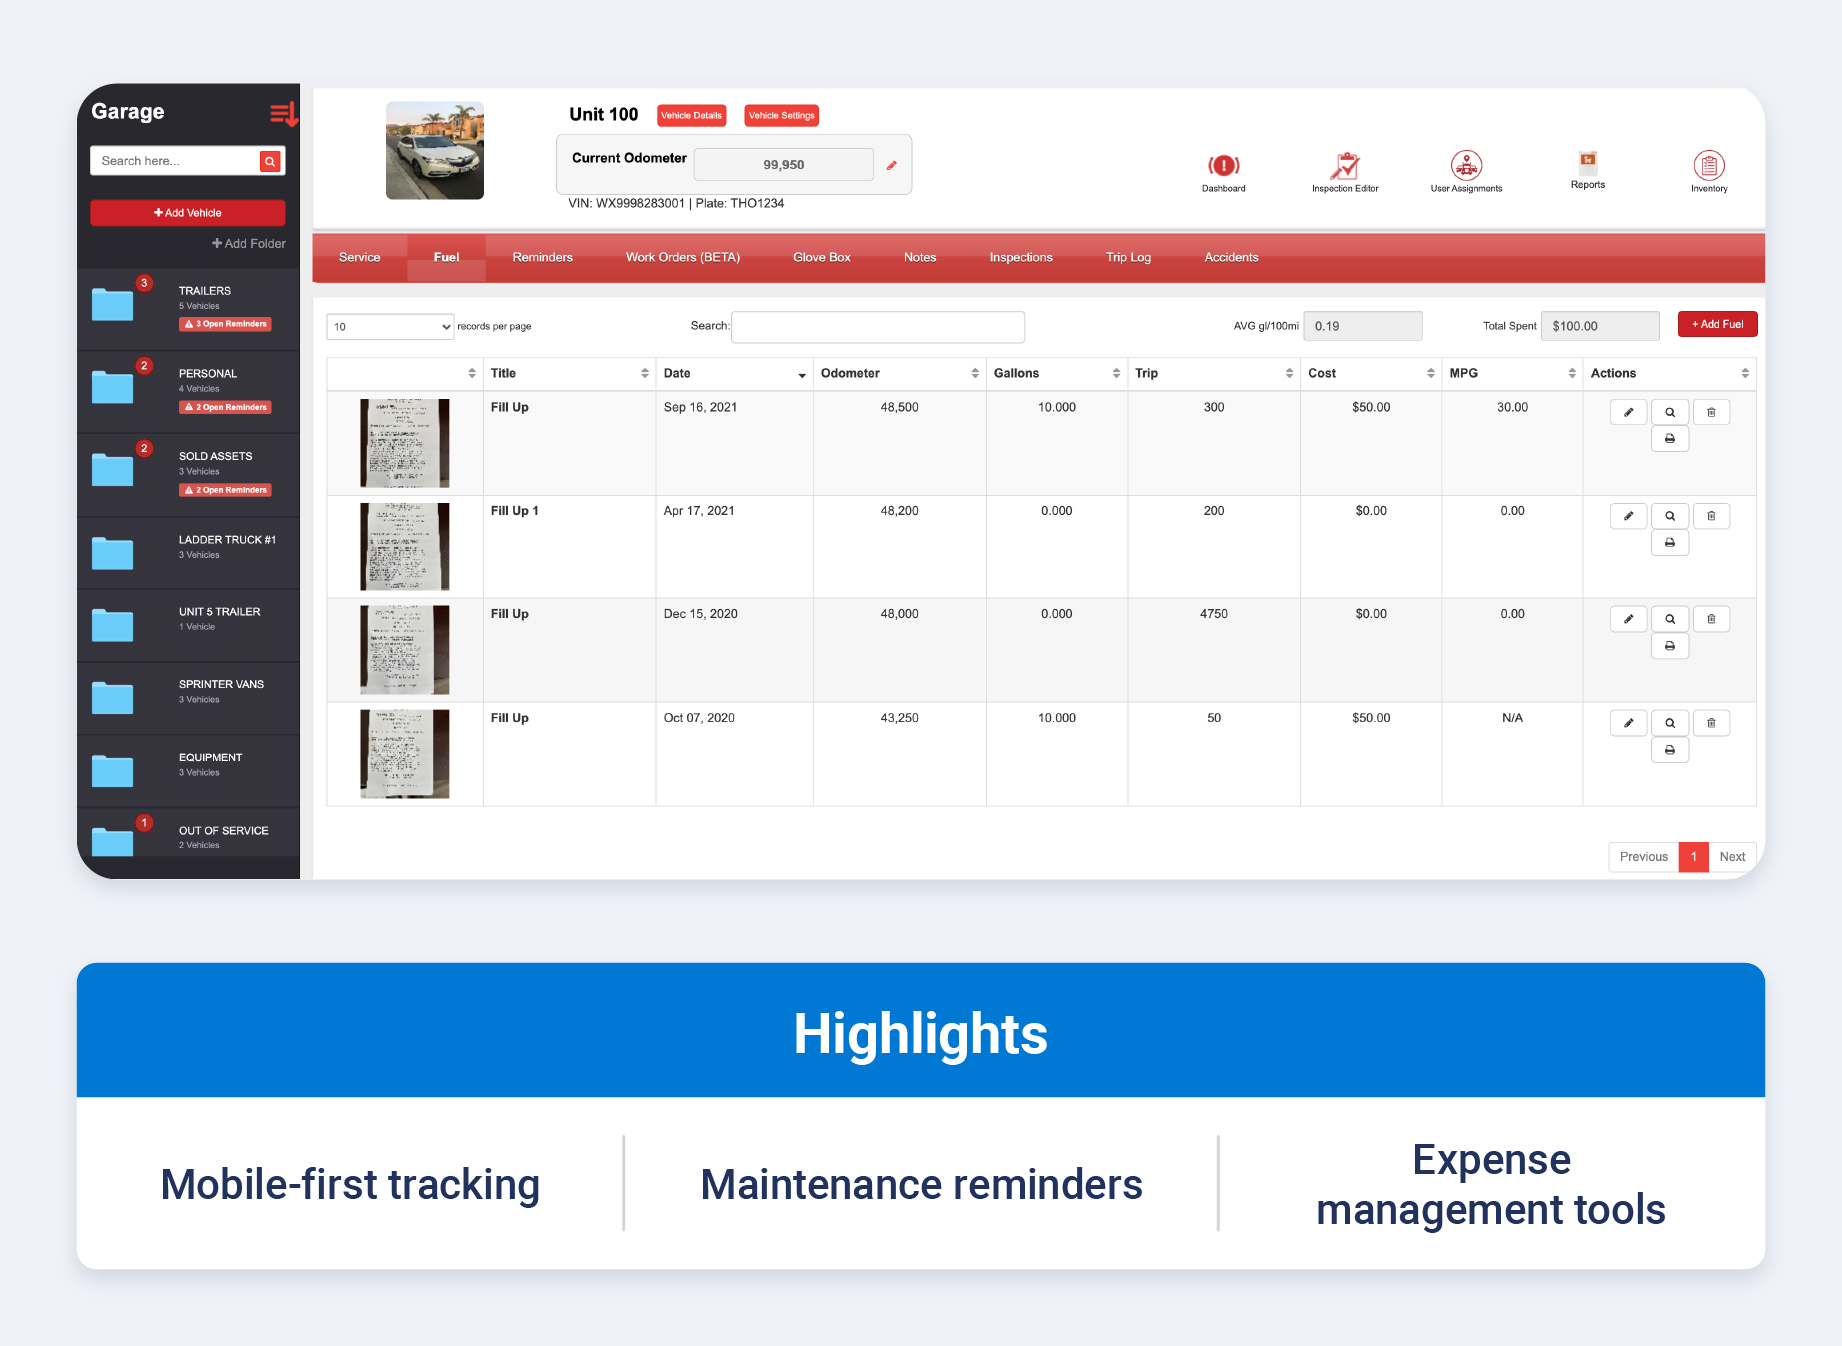Click the Add Fuel button

point(1717,324)
